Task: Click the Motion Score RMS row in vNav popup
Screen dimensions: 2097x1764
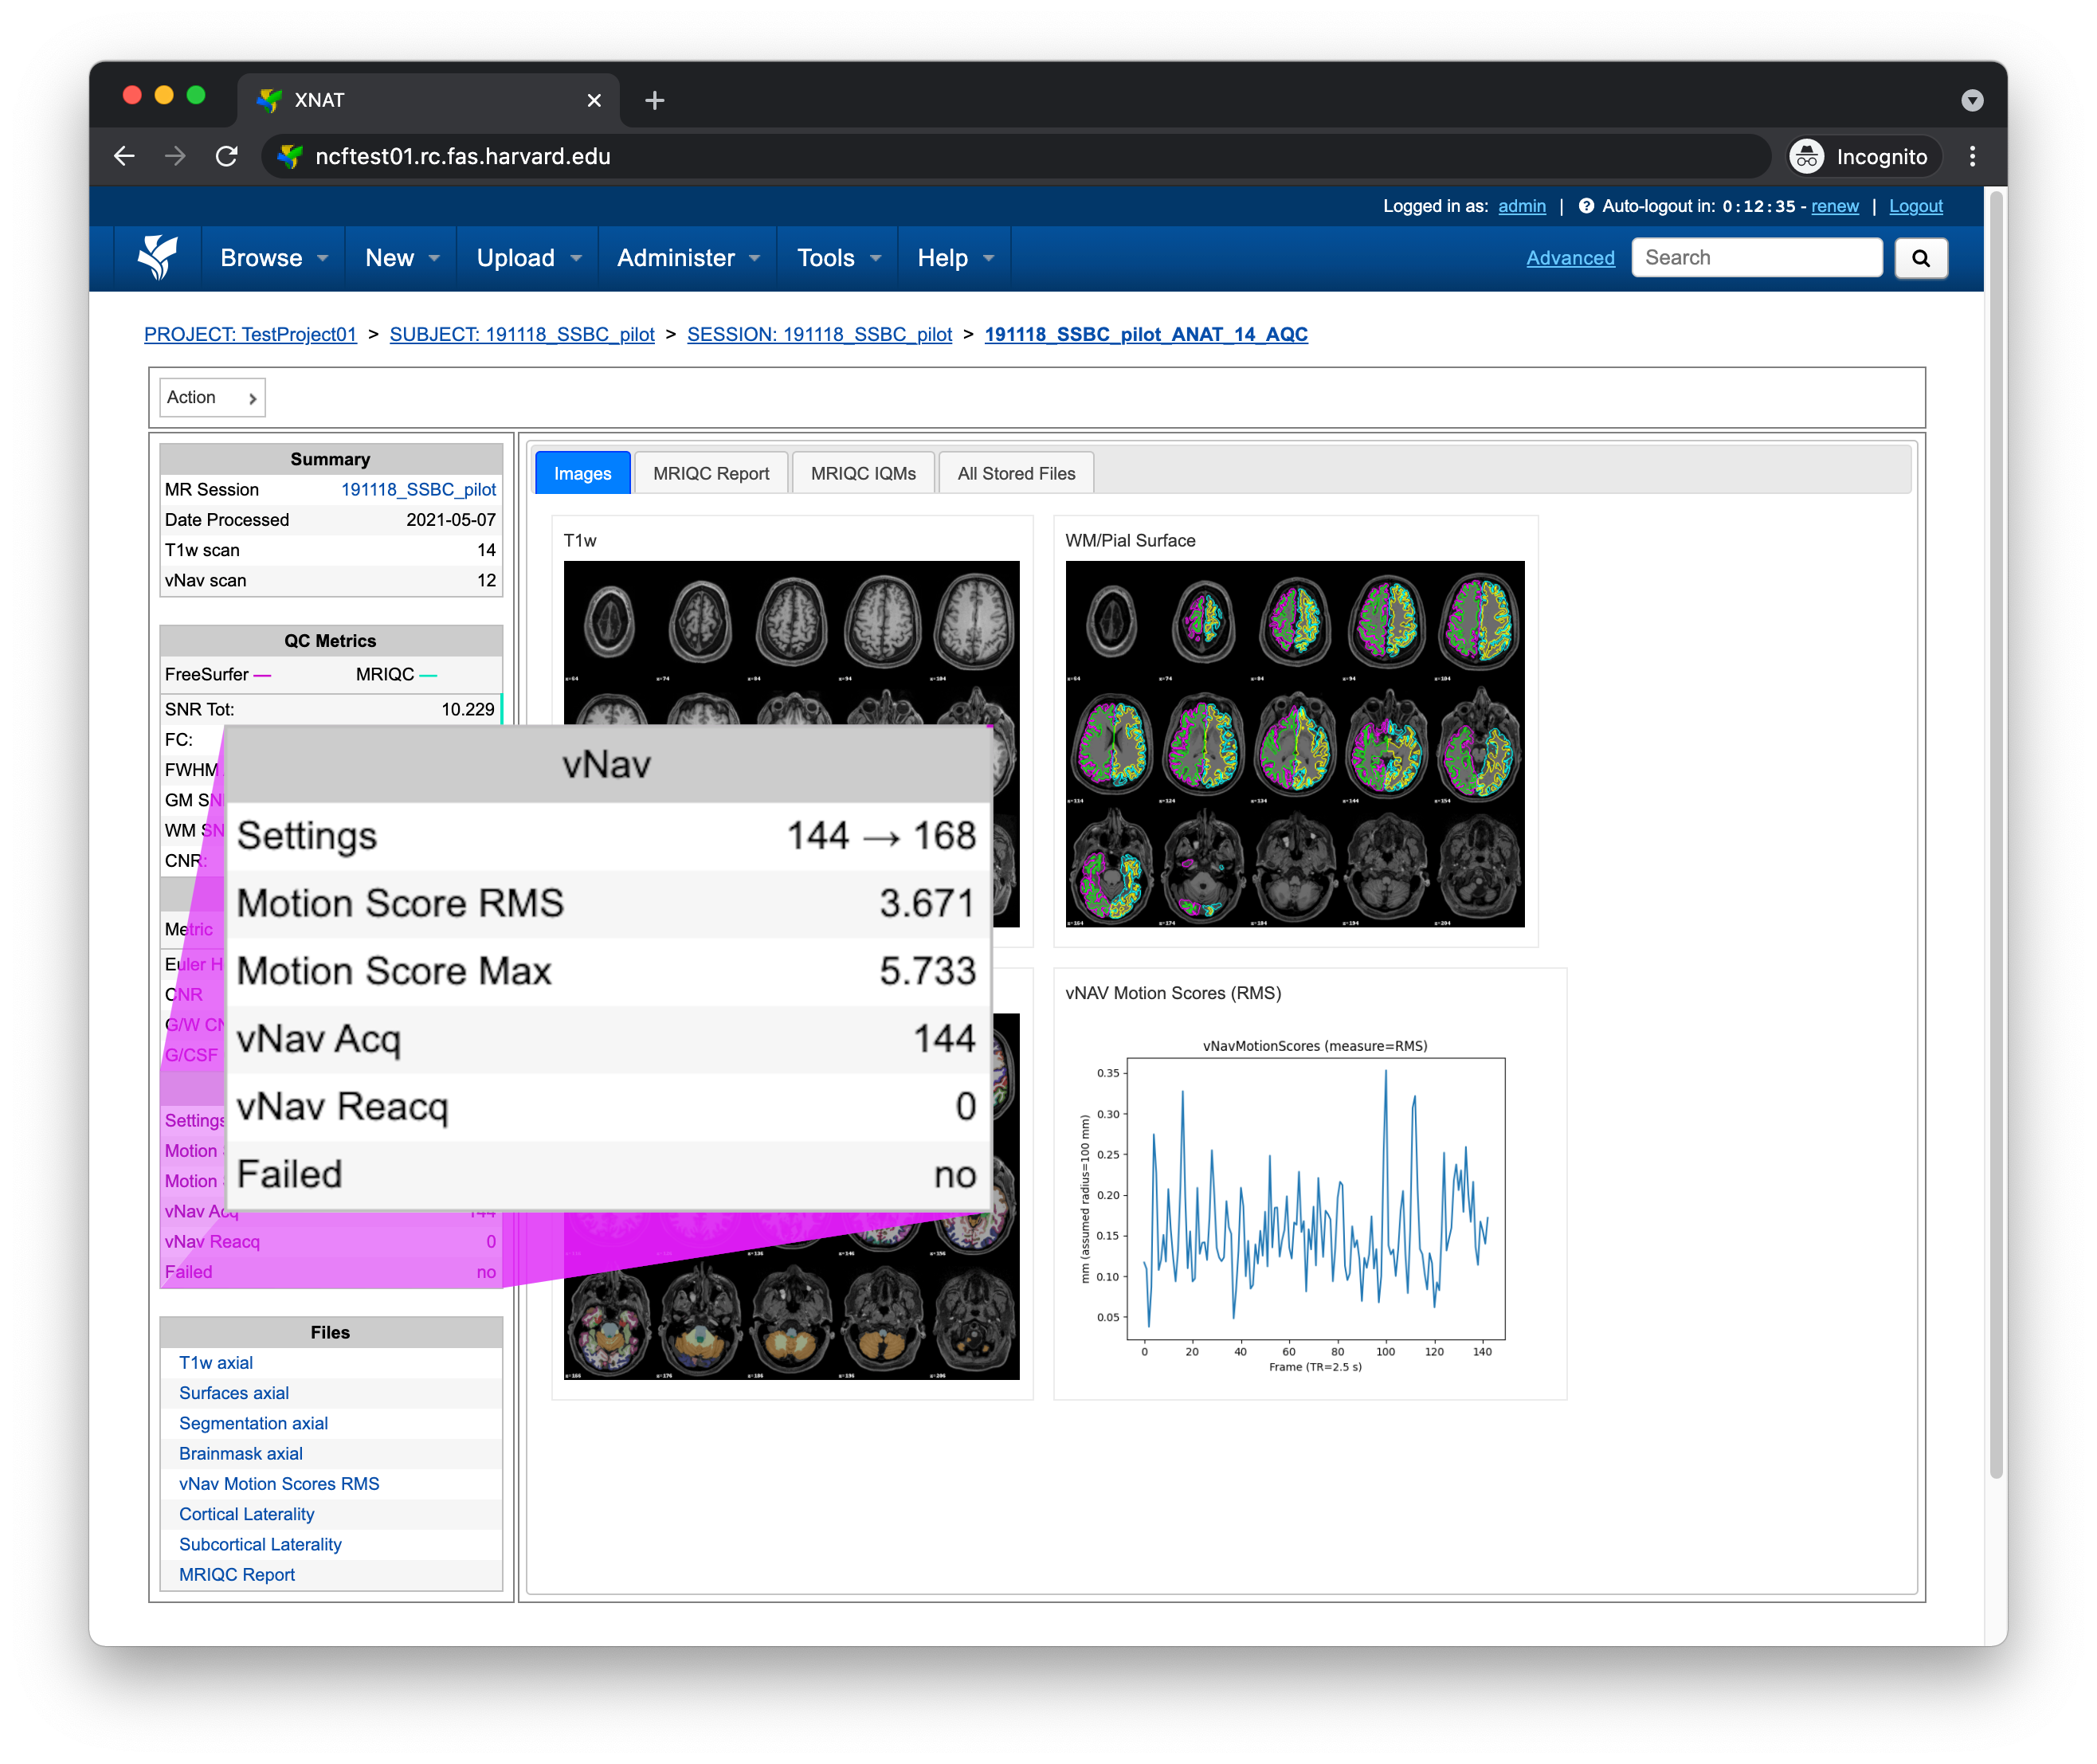Action: [x=607, y=903]
